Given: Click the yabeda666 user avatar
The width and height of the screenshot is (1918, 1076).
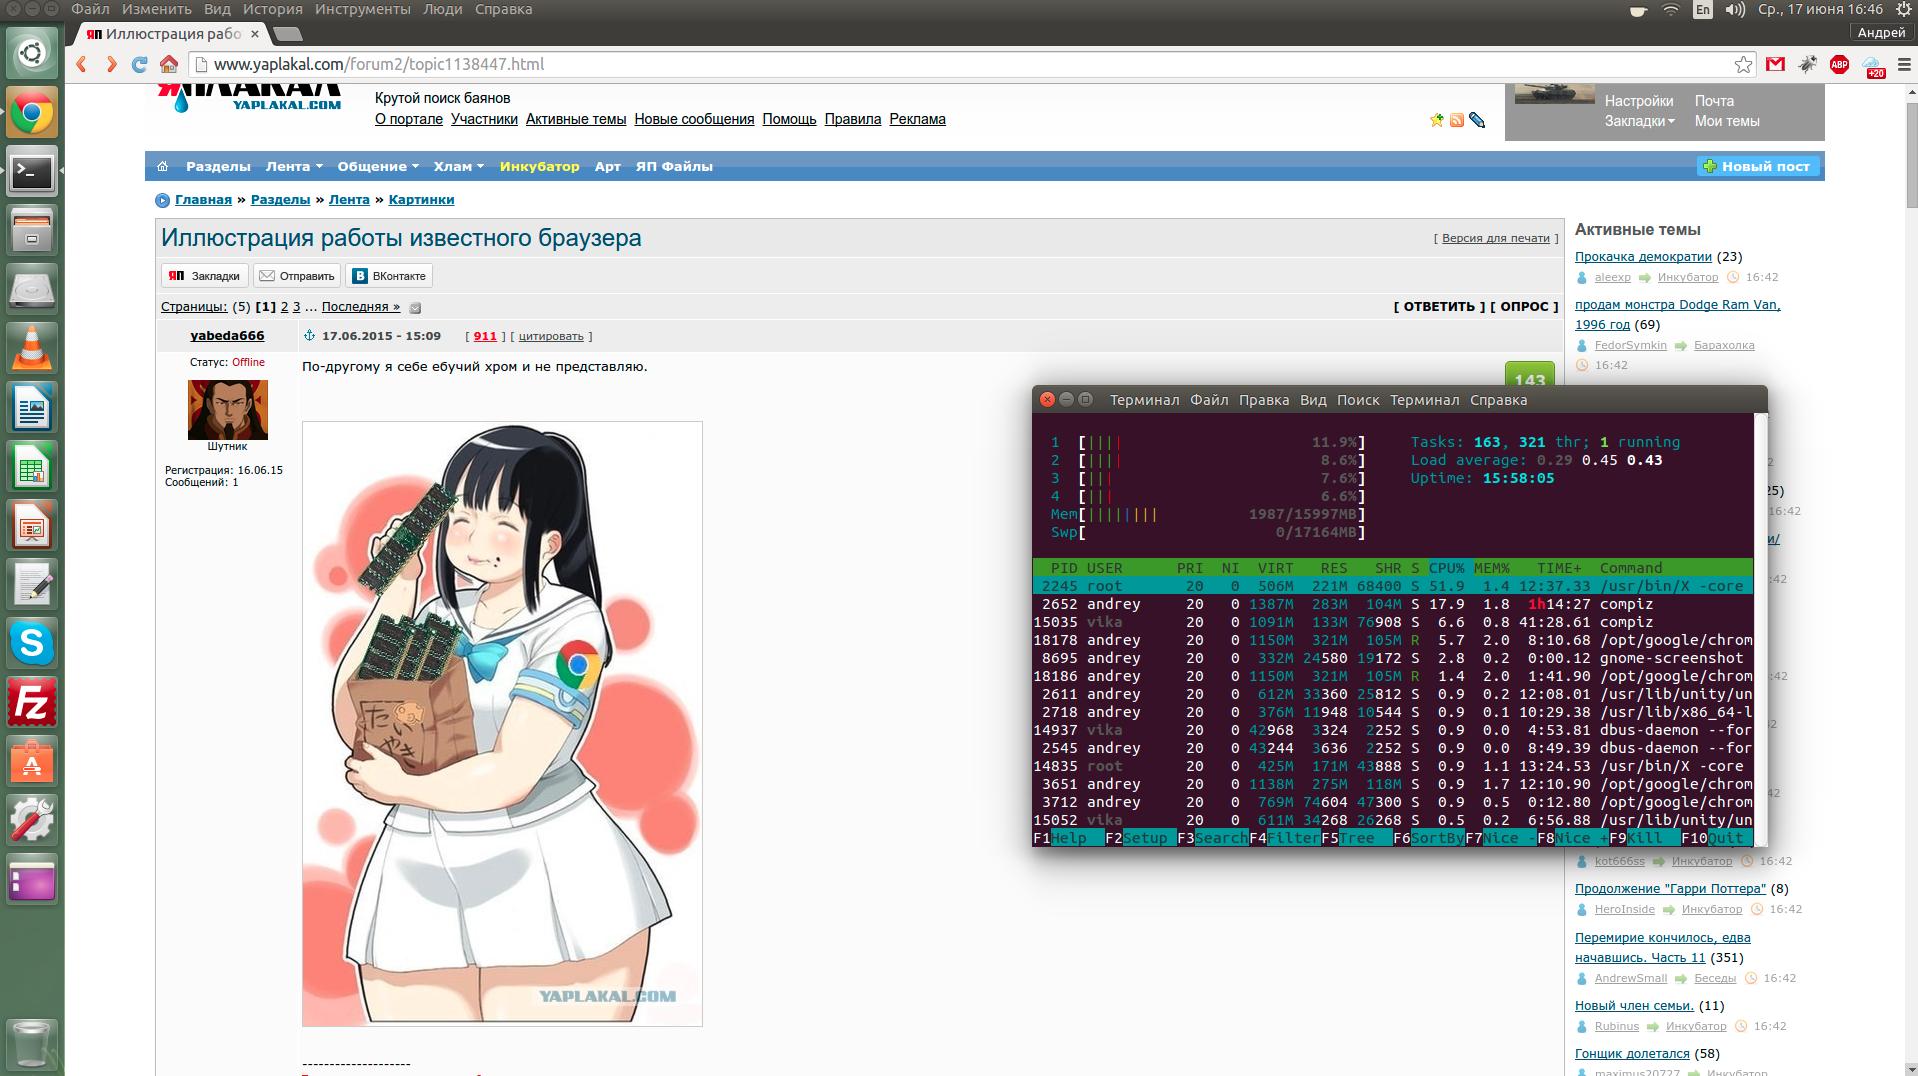Looking at the screenshot, I should (x=228, y=409).
